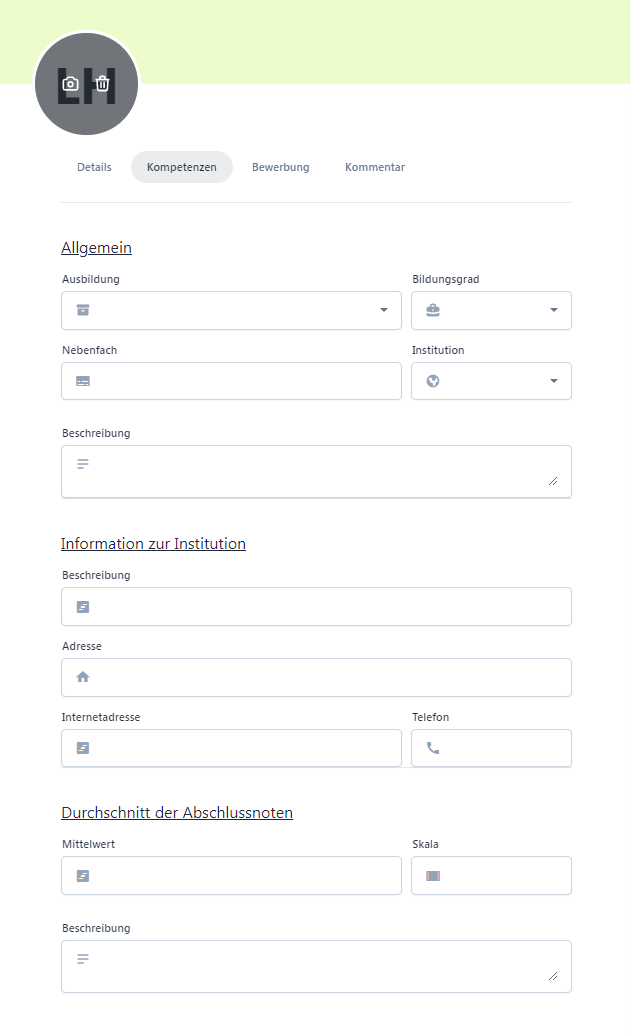630x1033 pixels.
Task: Click the Information zur Institution heading
Action: [154, 544]
